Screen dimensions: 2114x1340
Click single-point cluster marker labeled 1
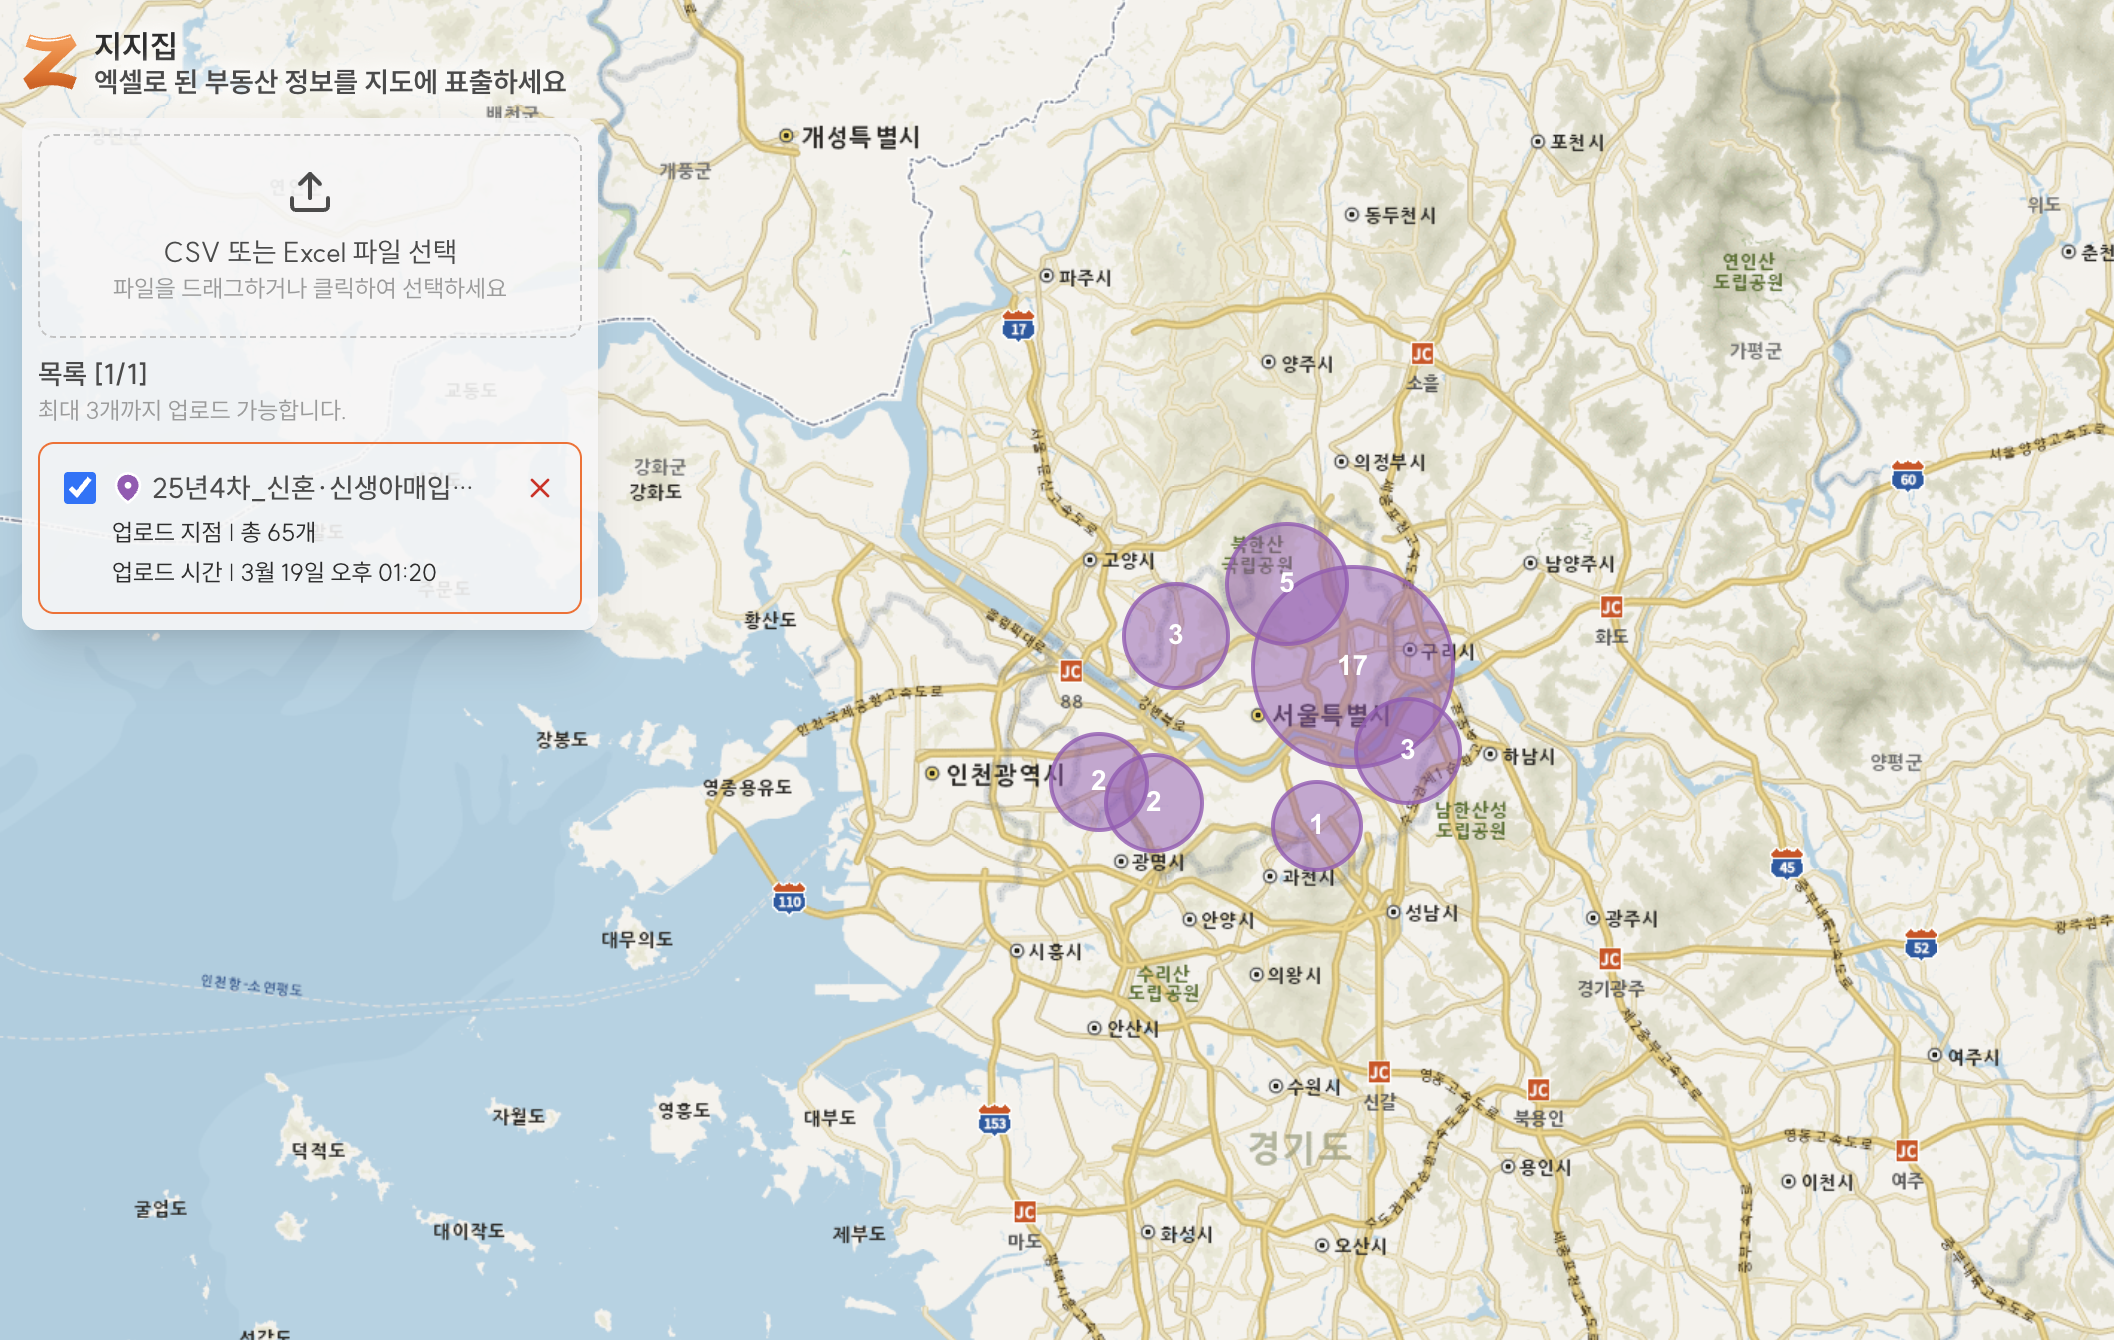1316,825
